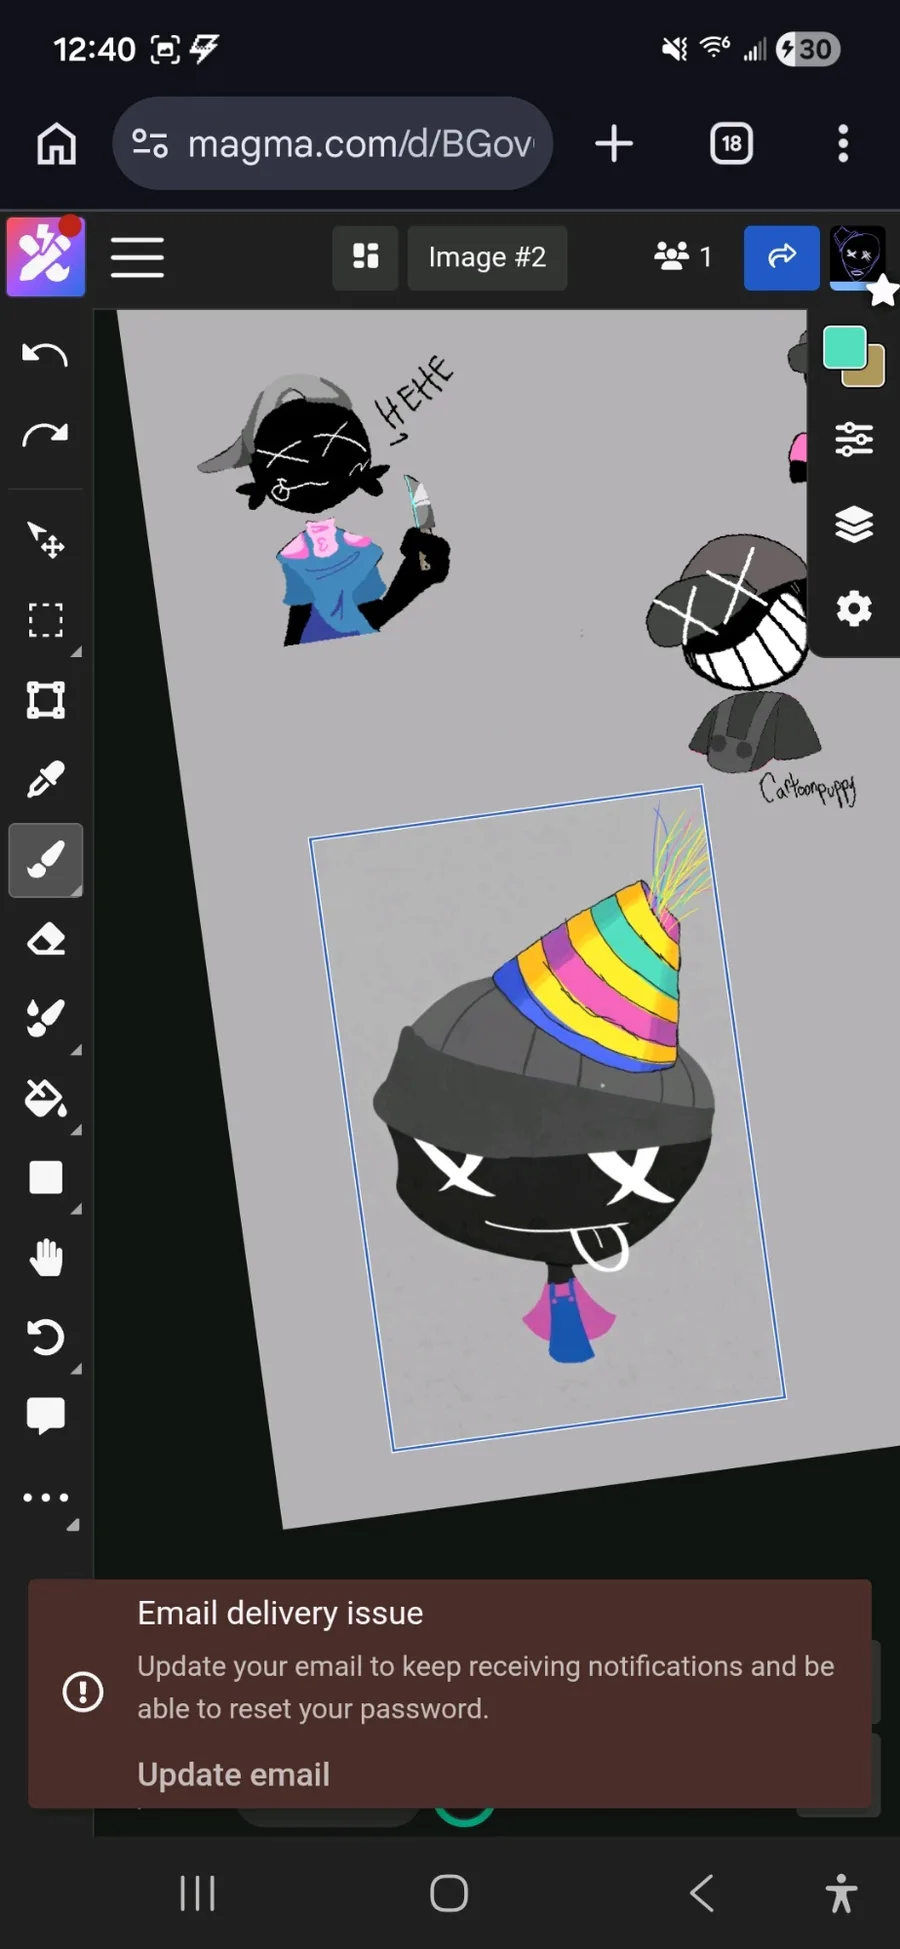This screenshot has width=900, height=1949.
Task: Open the browser three-dot menu
Action: point(843,144)
